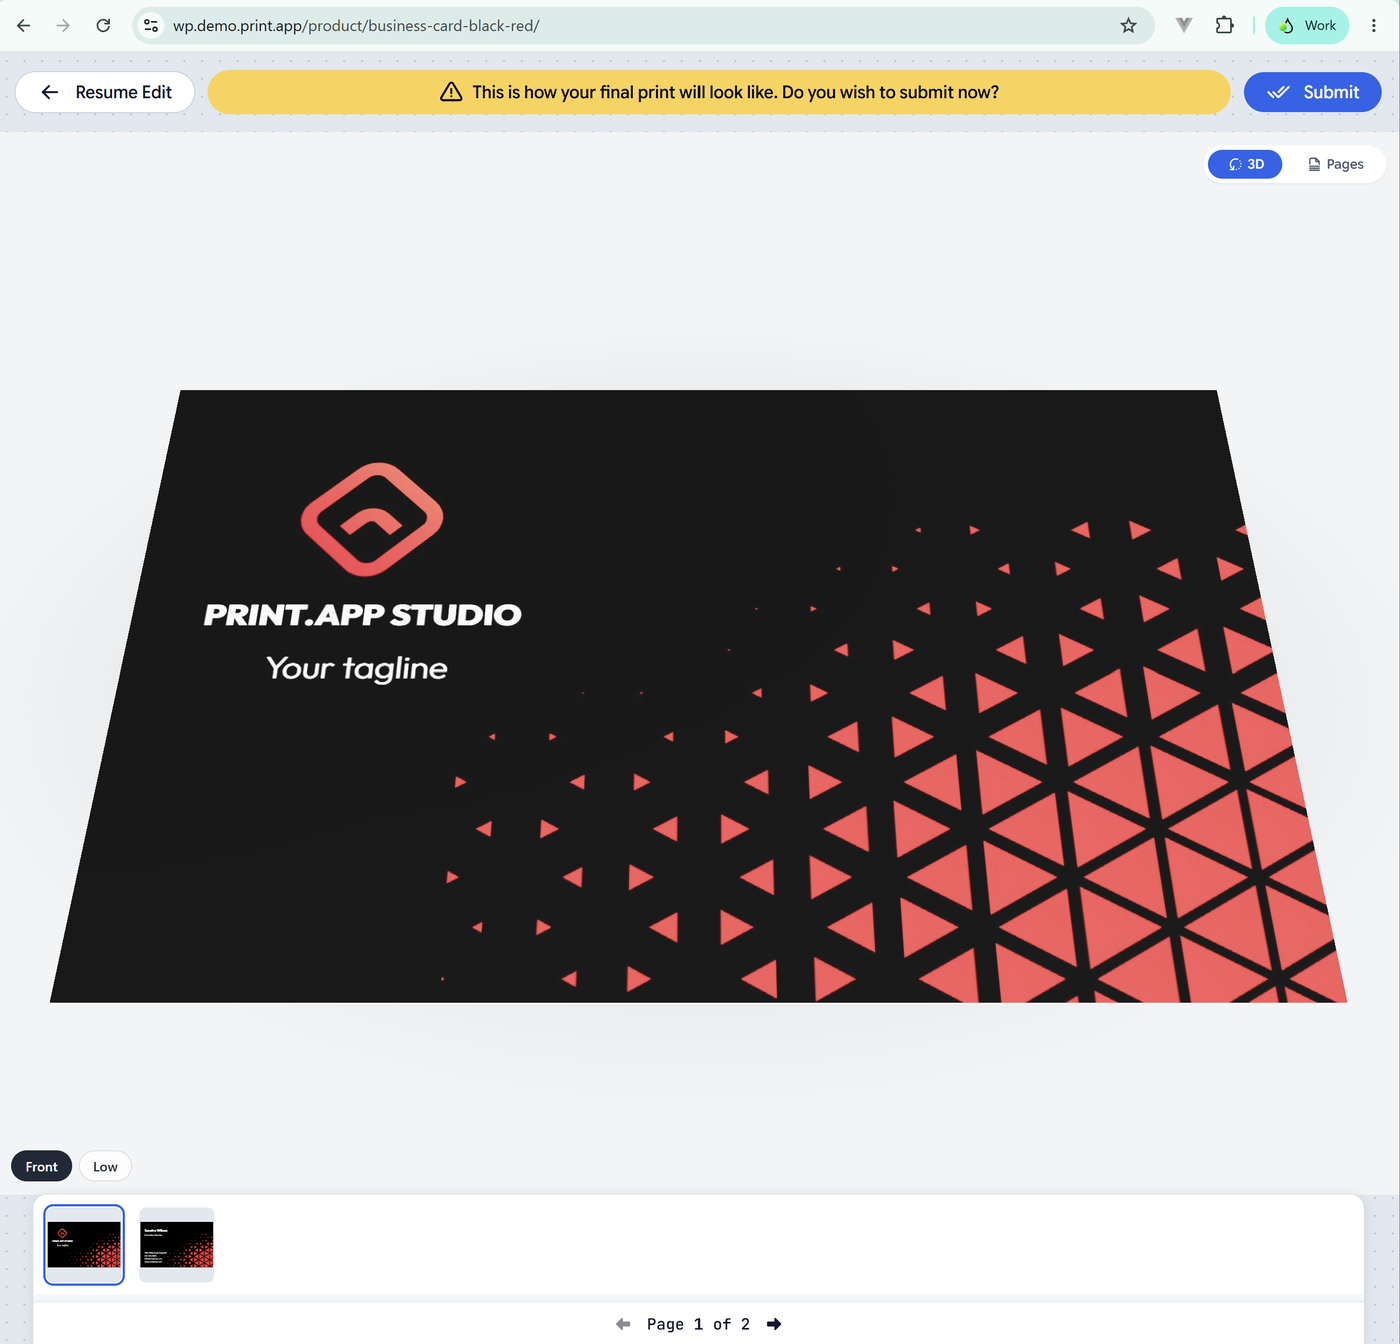Open the Work profile button
The image size is (1400, 1344).
pyautogui.click(x=1307, y=26)
